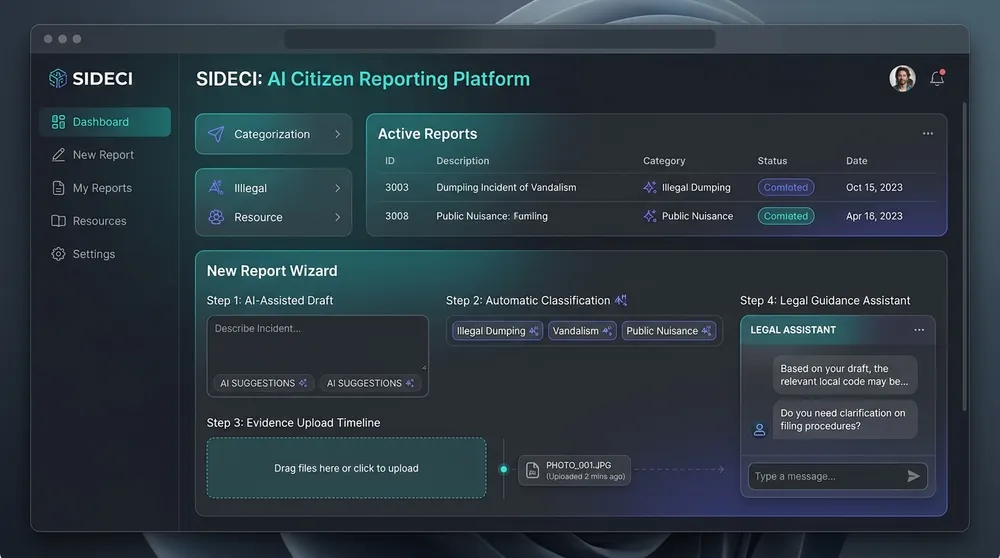This screenshot has width=1000, height=558.
Task: Open the Legal Assistant three-dot menu
Action: tap(919, 330)
